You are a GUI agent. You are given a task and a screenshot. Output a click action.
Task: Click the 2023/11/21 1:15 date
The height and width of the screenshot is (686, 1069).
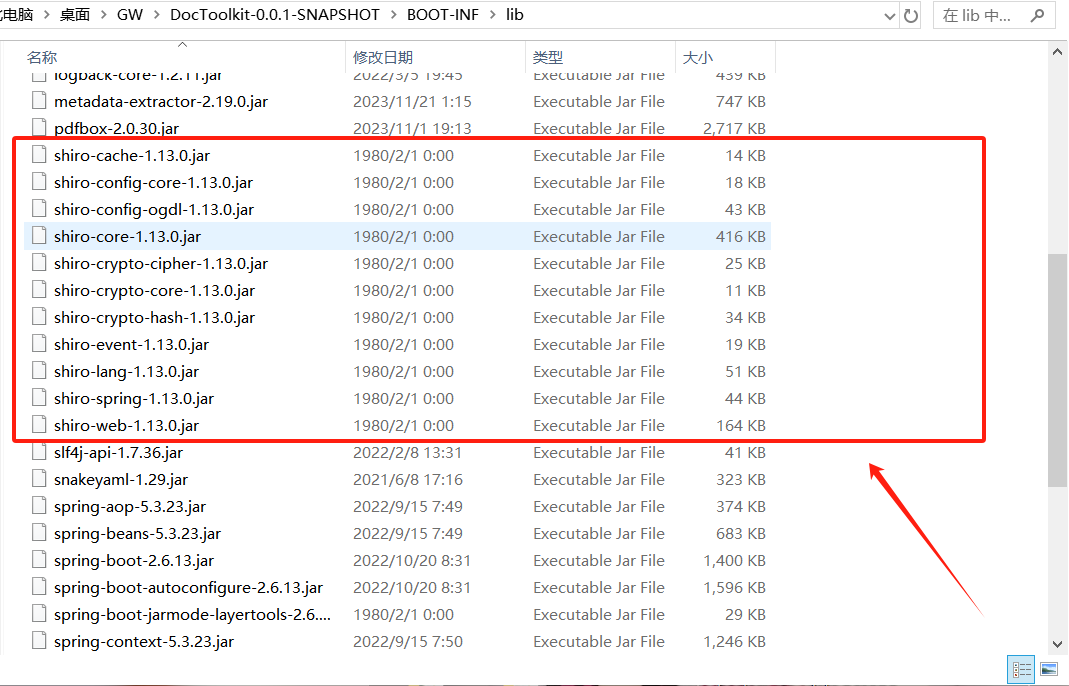coord(412,102)
